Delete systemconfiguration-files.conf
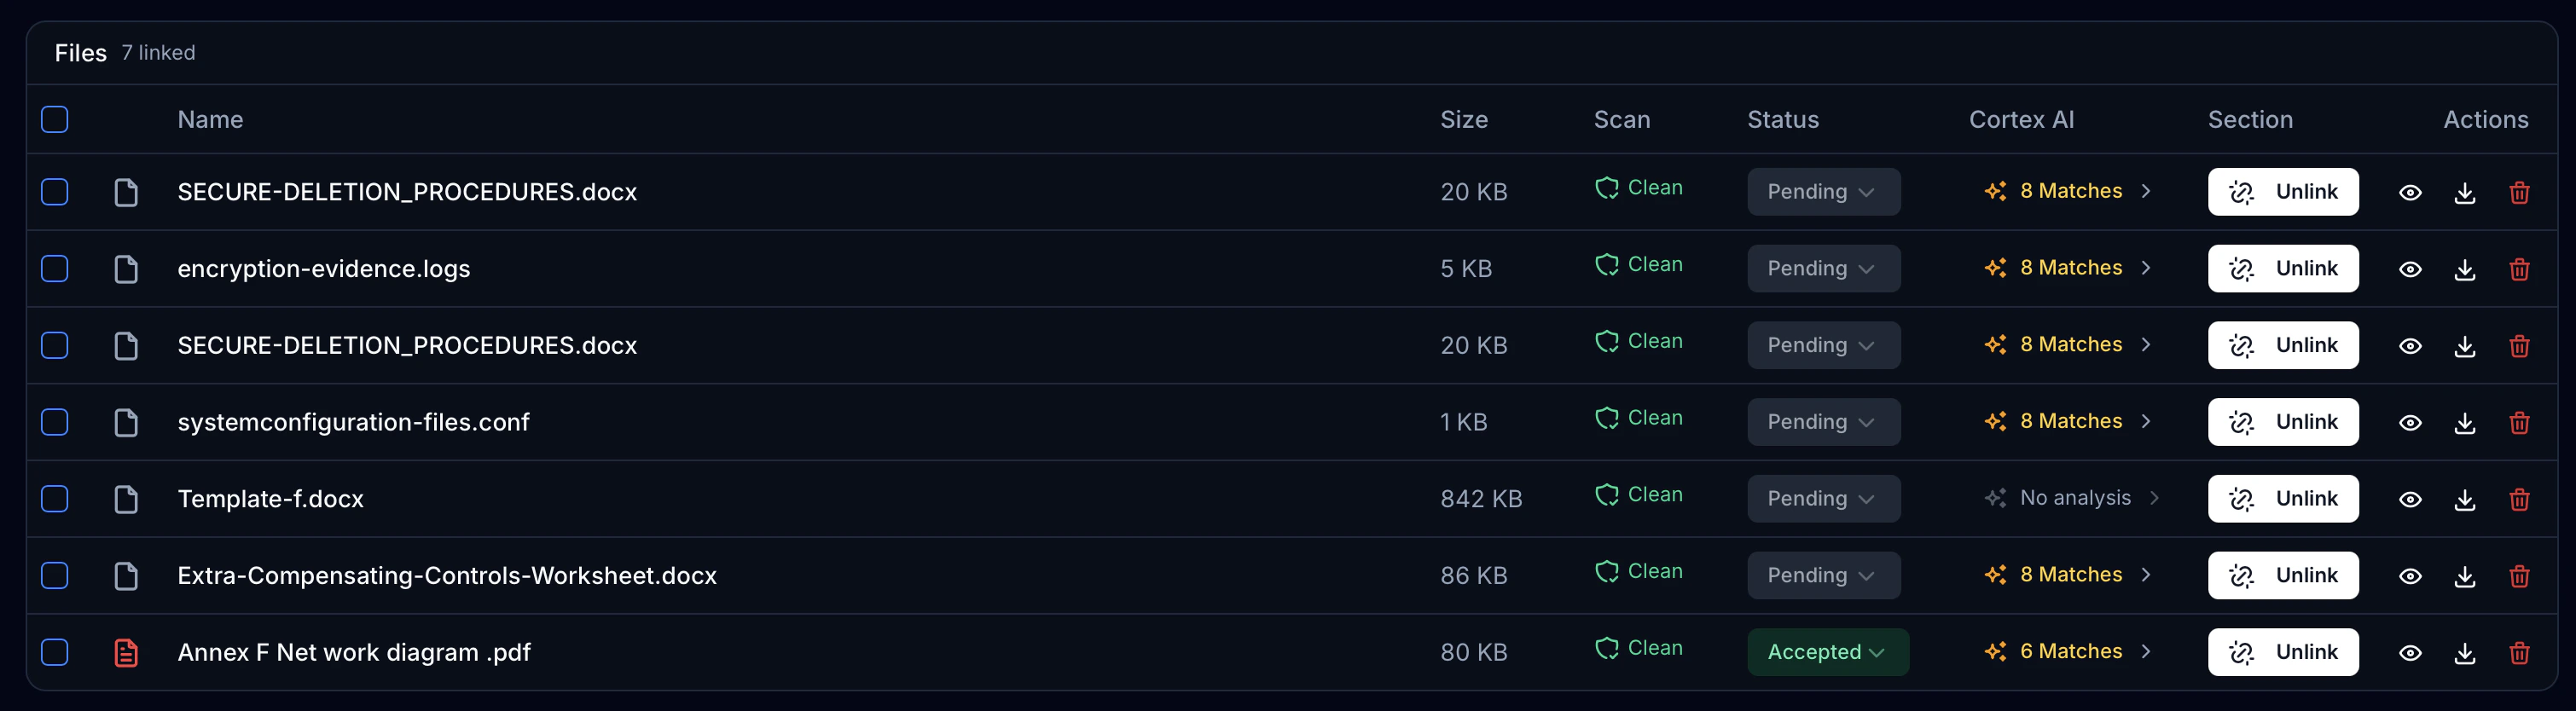This screenshot has height=711, width=2576. click(x=2519, y=422)
